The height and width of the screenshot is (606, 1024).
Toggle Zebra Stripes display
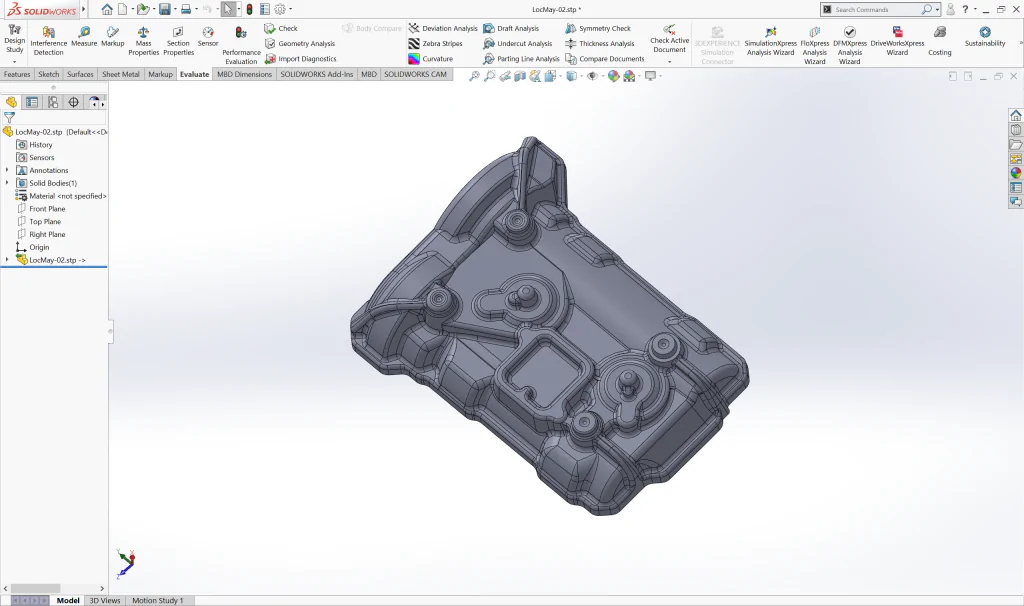click(436, 43)
